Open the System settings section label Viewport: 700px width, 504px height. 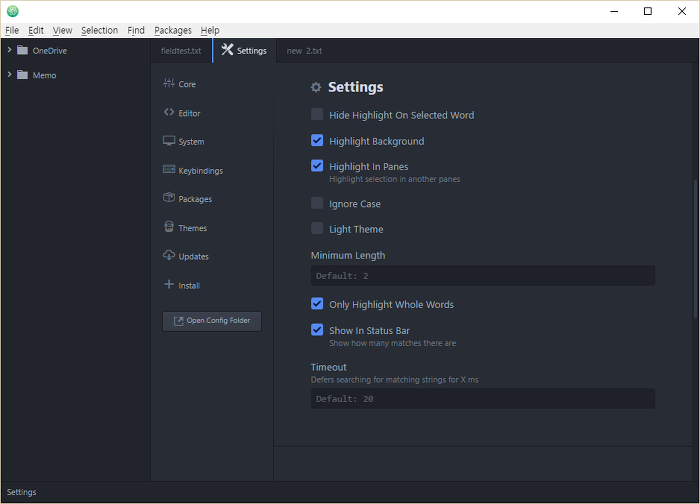click(192, 142)
